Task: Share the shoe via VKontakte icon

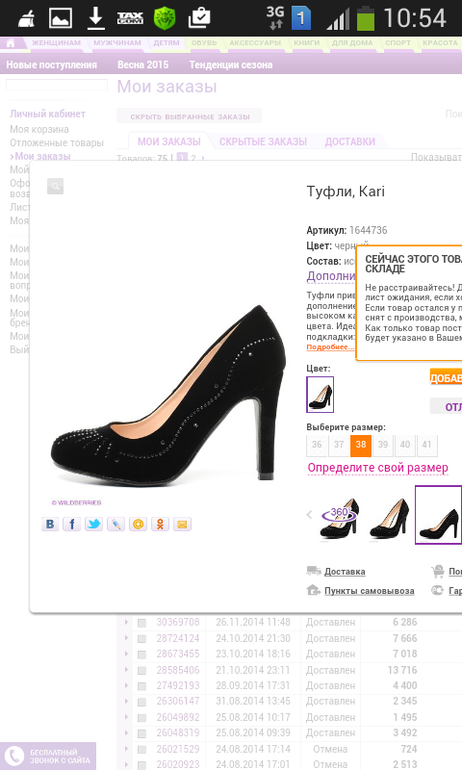Action: 50,524
